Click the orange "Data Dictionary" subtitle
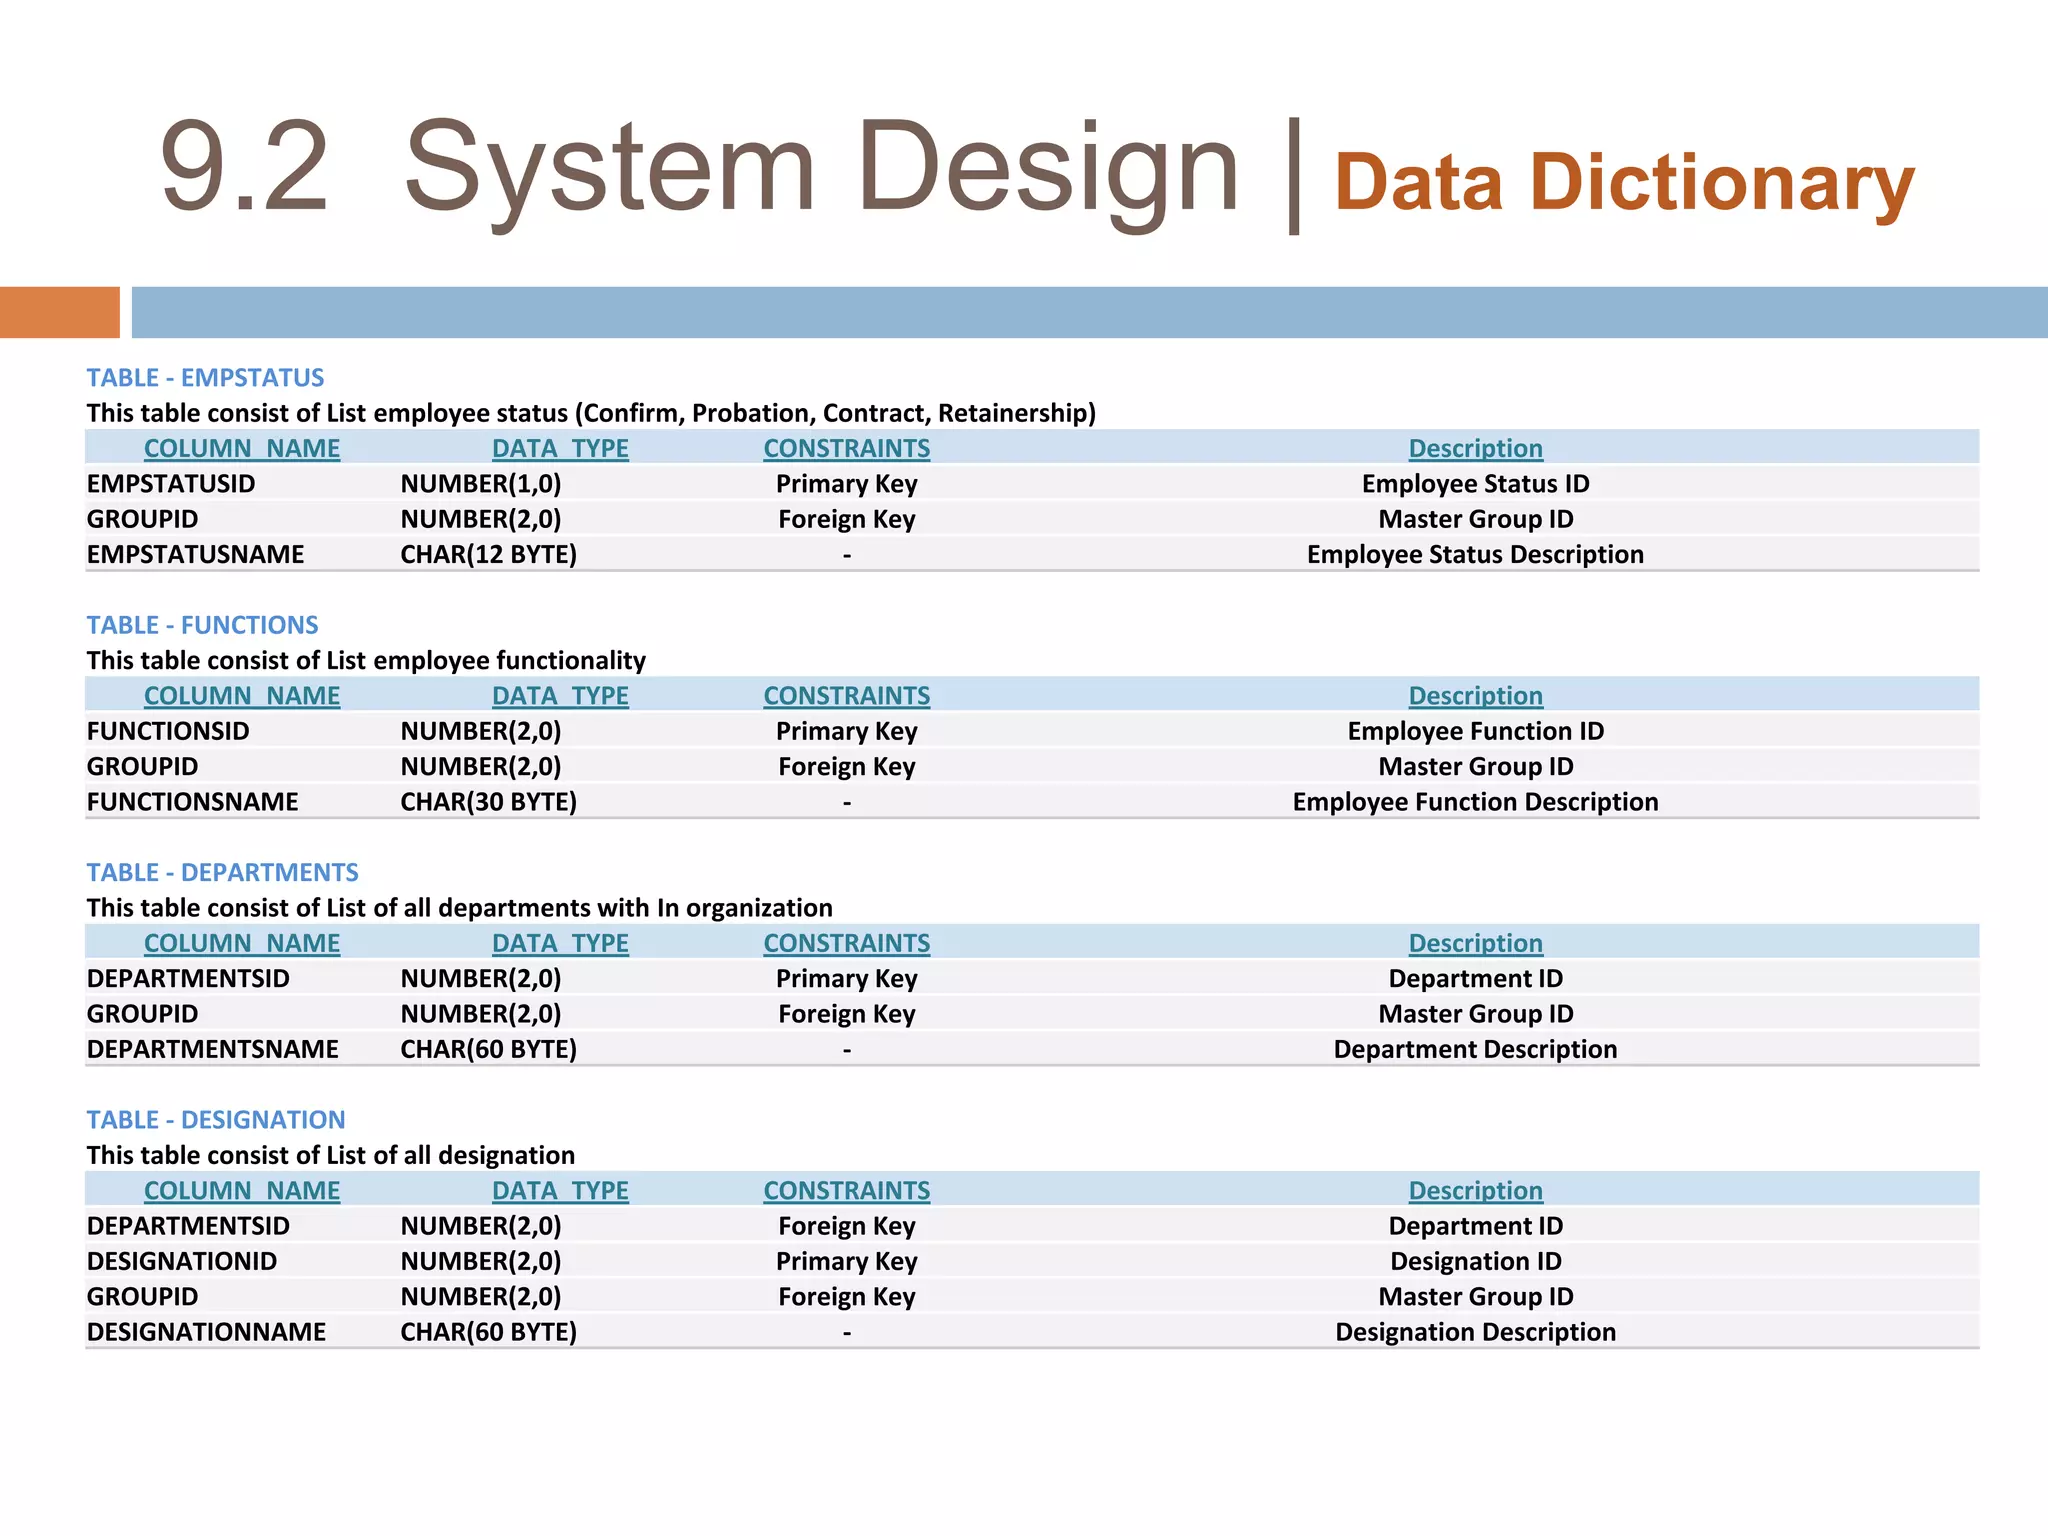Viewport: 2048px width, 1536px height. coord(1624,182)
